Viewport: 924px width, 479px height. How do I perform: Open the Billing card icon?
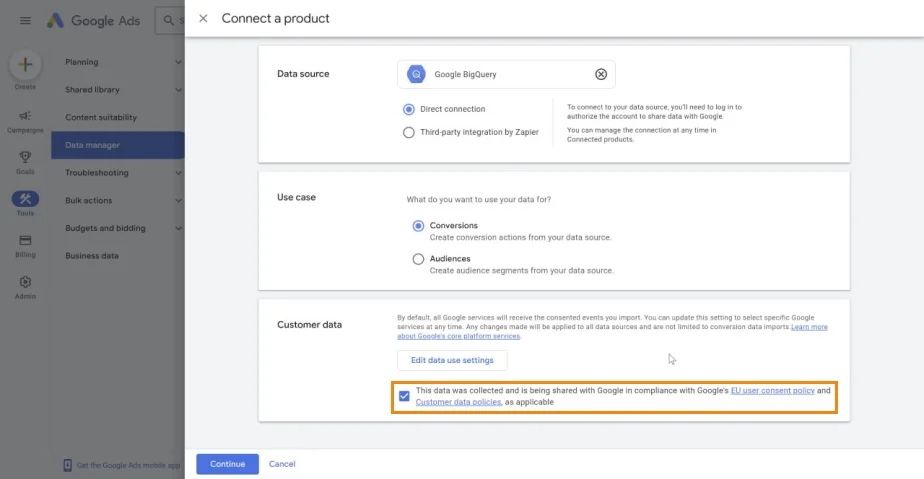coord(25,240)
